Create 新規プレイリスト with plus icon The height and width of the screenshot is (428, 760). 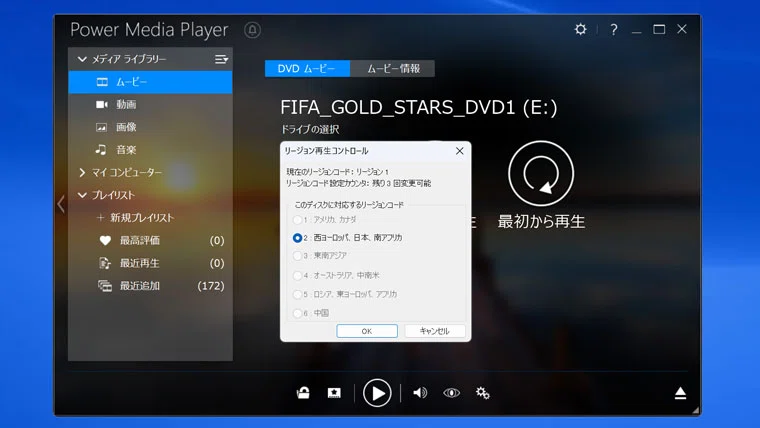[100, 218]
